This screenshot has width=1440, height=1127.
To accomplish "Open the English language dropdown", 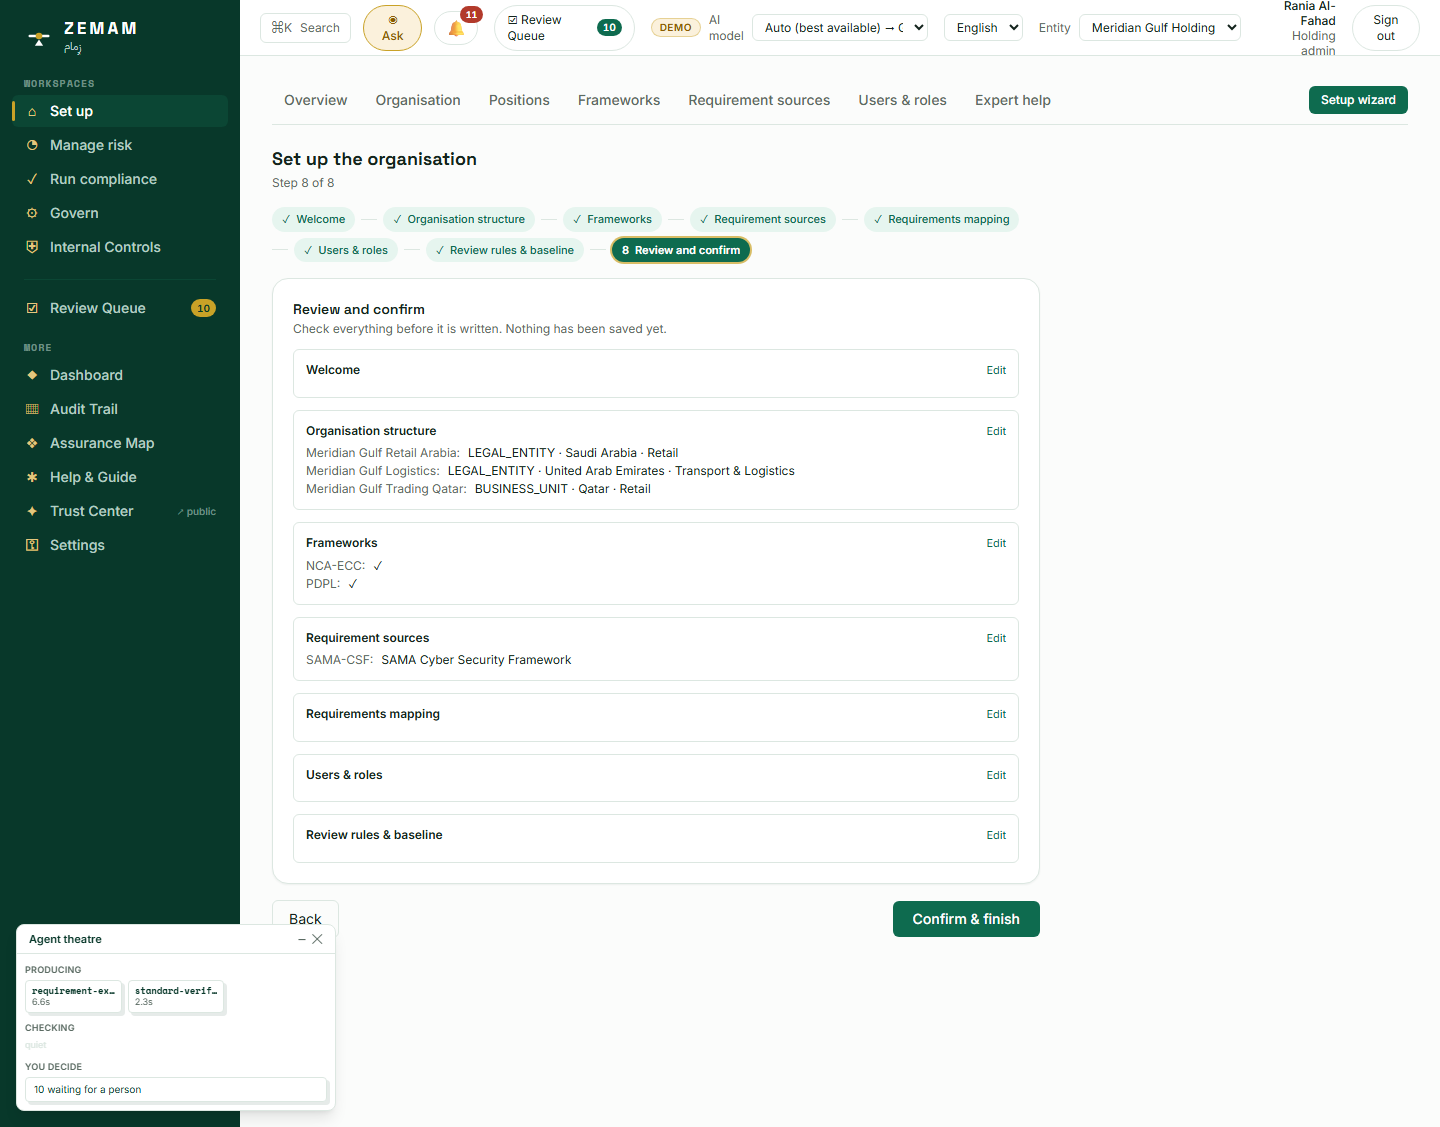I will [984, 28].
